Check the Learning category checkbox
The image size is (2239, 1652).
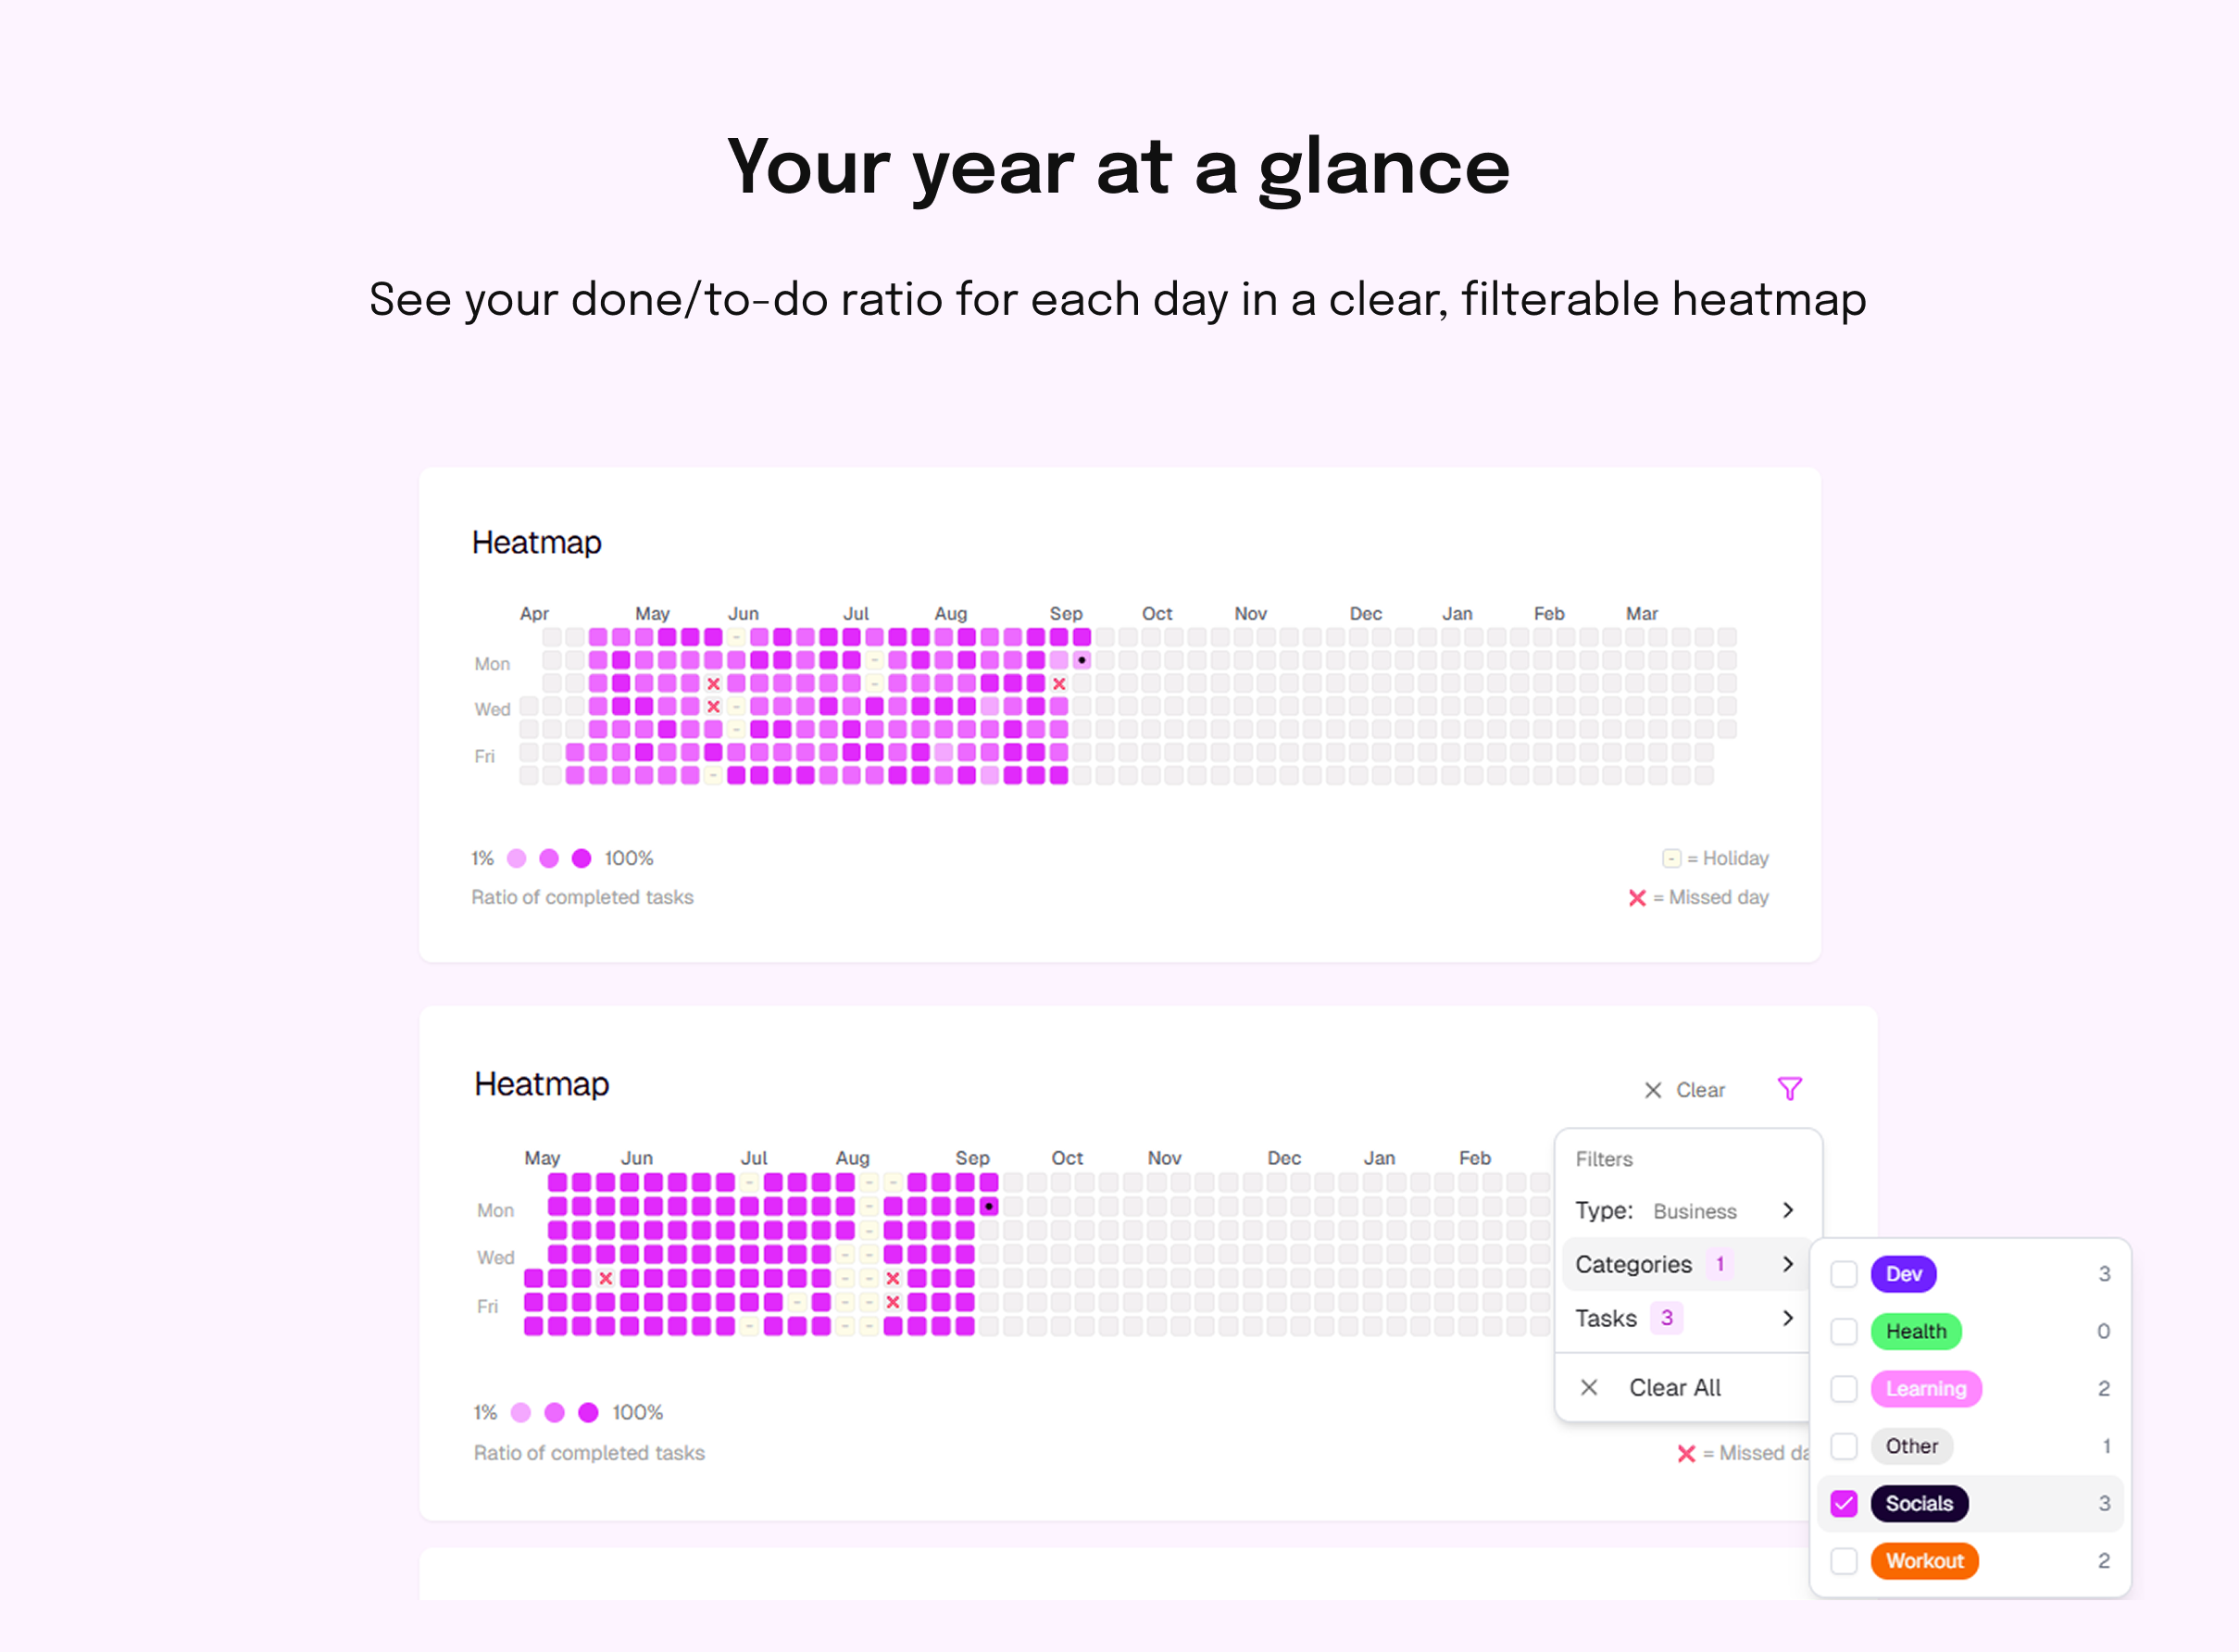(x=1844, y=1388)
